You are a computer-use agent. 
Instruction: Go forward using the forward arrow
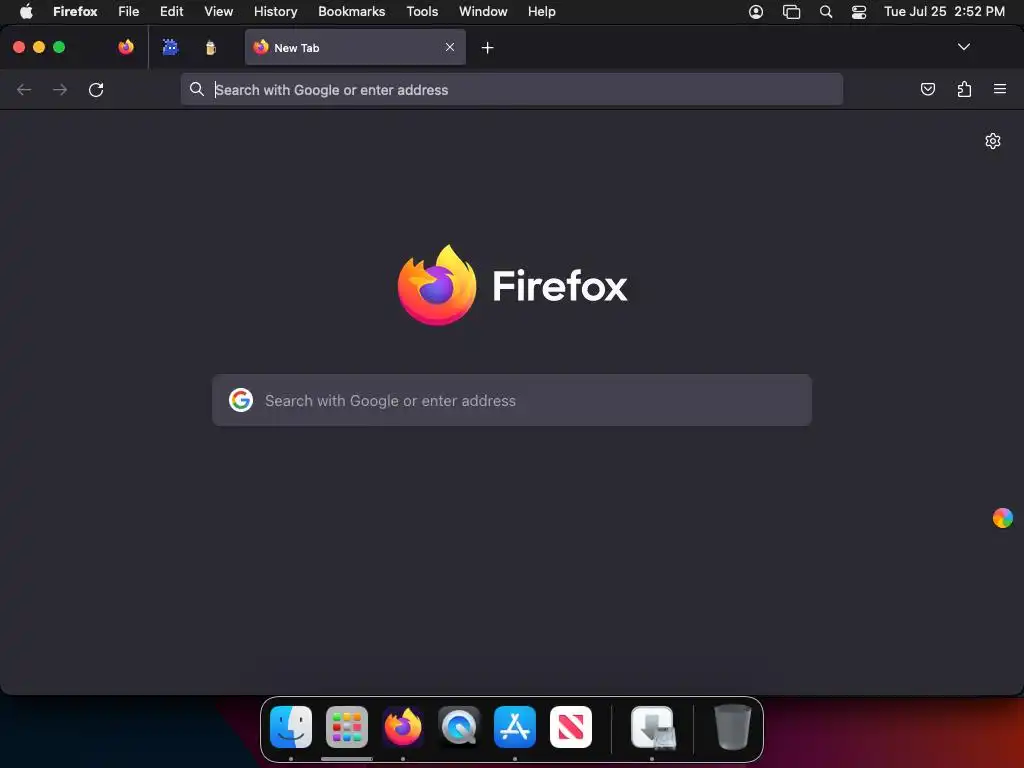pos(60,89)
